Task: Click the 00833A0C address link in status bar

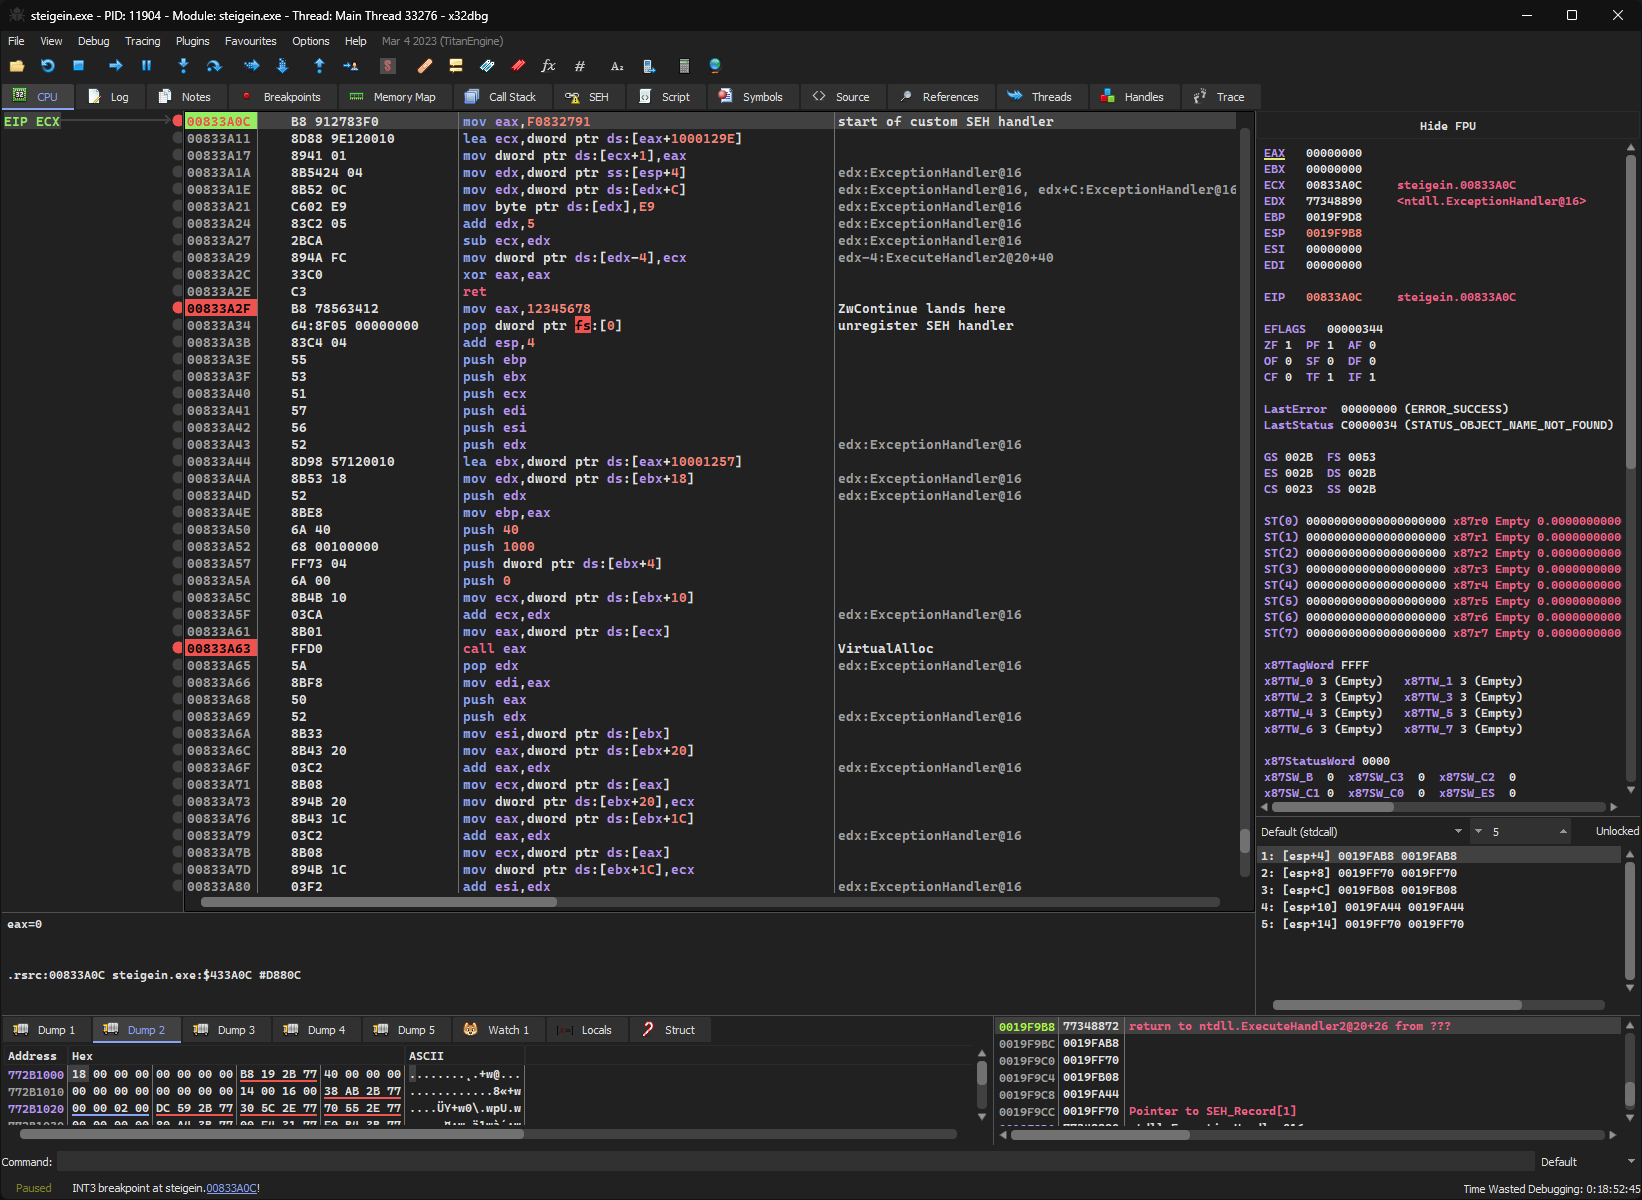Action: 231,1188
